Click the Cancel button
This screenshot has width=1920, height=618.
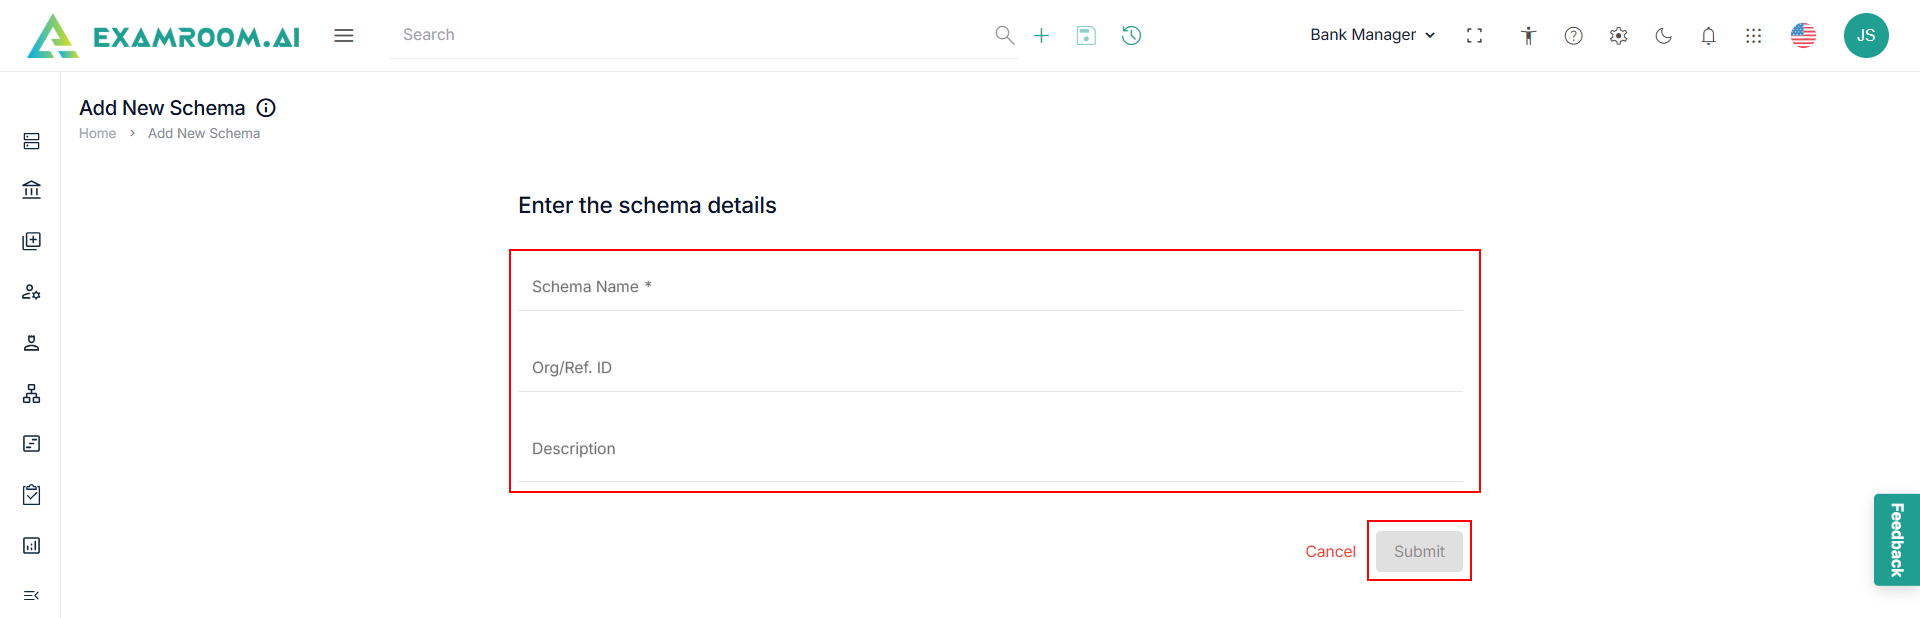coord(1330,552)
